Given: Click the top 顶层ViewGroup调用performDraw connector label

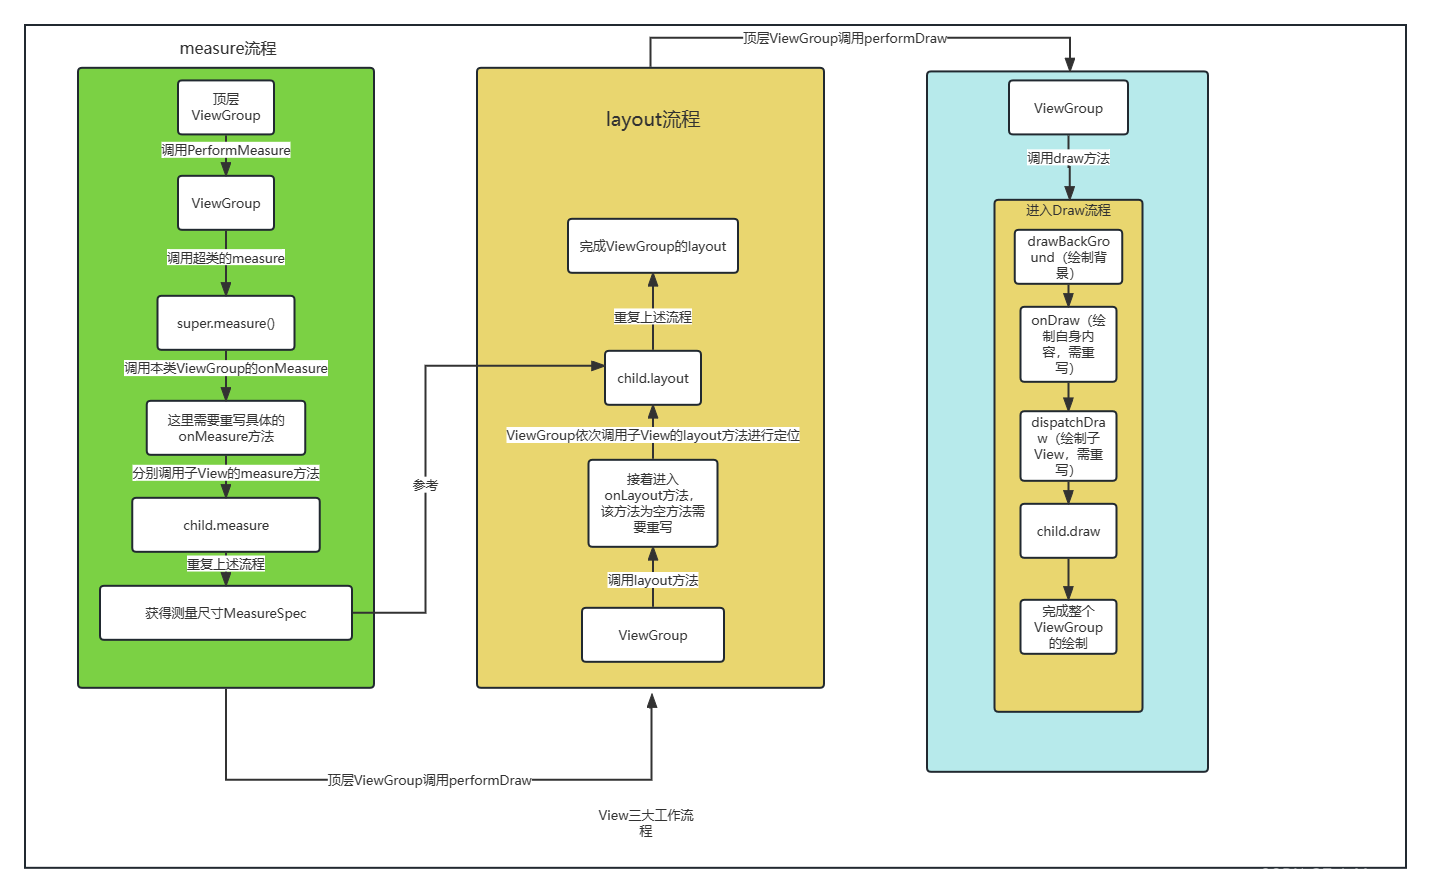Looking at the screenshot, I should coord(845,38).
